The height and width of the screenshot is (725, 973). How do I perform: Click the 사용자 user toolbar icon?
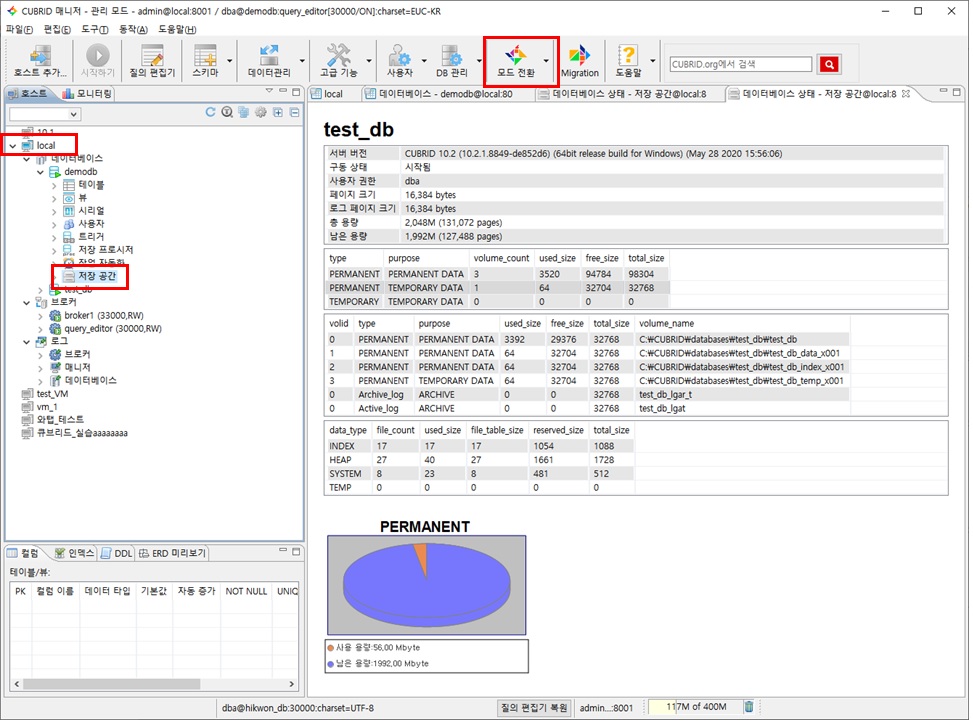click(x=399, y=61)
